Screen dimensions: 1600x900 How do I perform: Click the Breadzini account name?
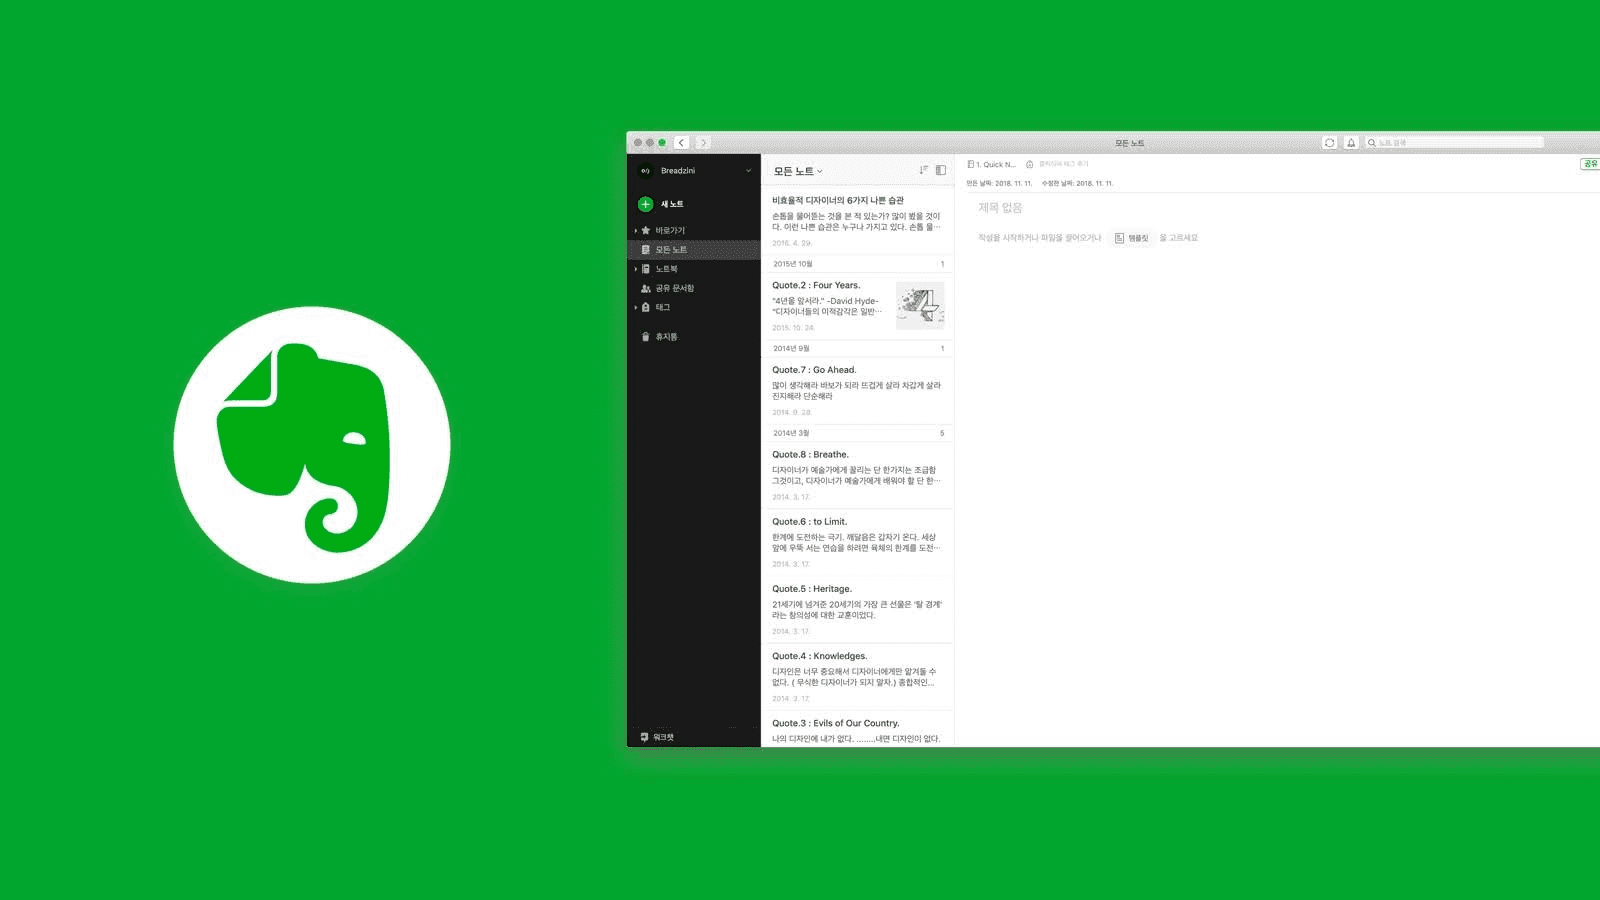pyautogui.click(x=678, y=171)
